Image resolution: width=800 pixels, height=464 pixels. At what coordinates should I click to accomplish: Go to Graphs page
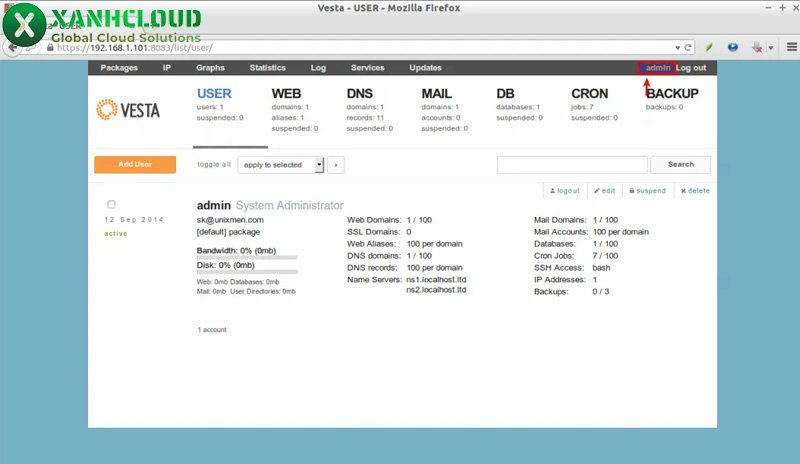point(210,68)
